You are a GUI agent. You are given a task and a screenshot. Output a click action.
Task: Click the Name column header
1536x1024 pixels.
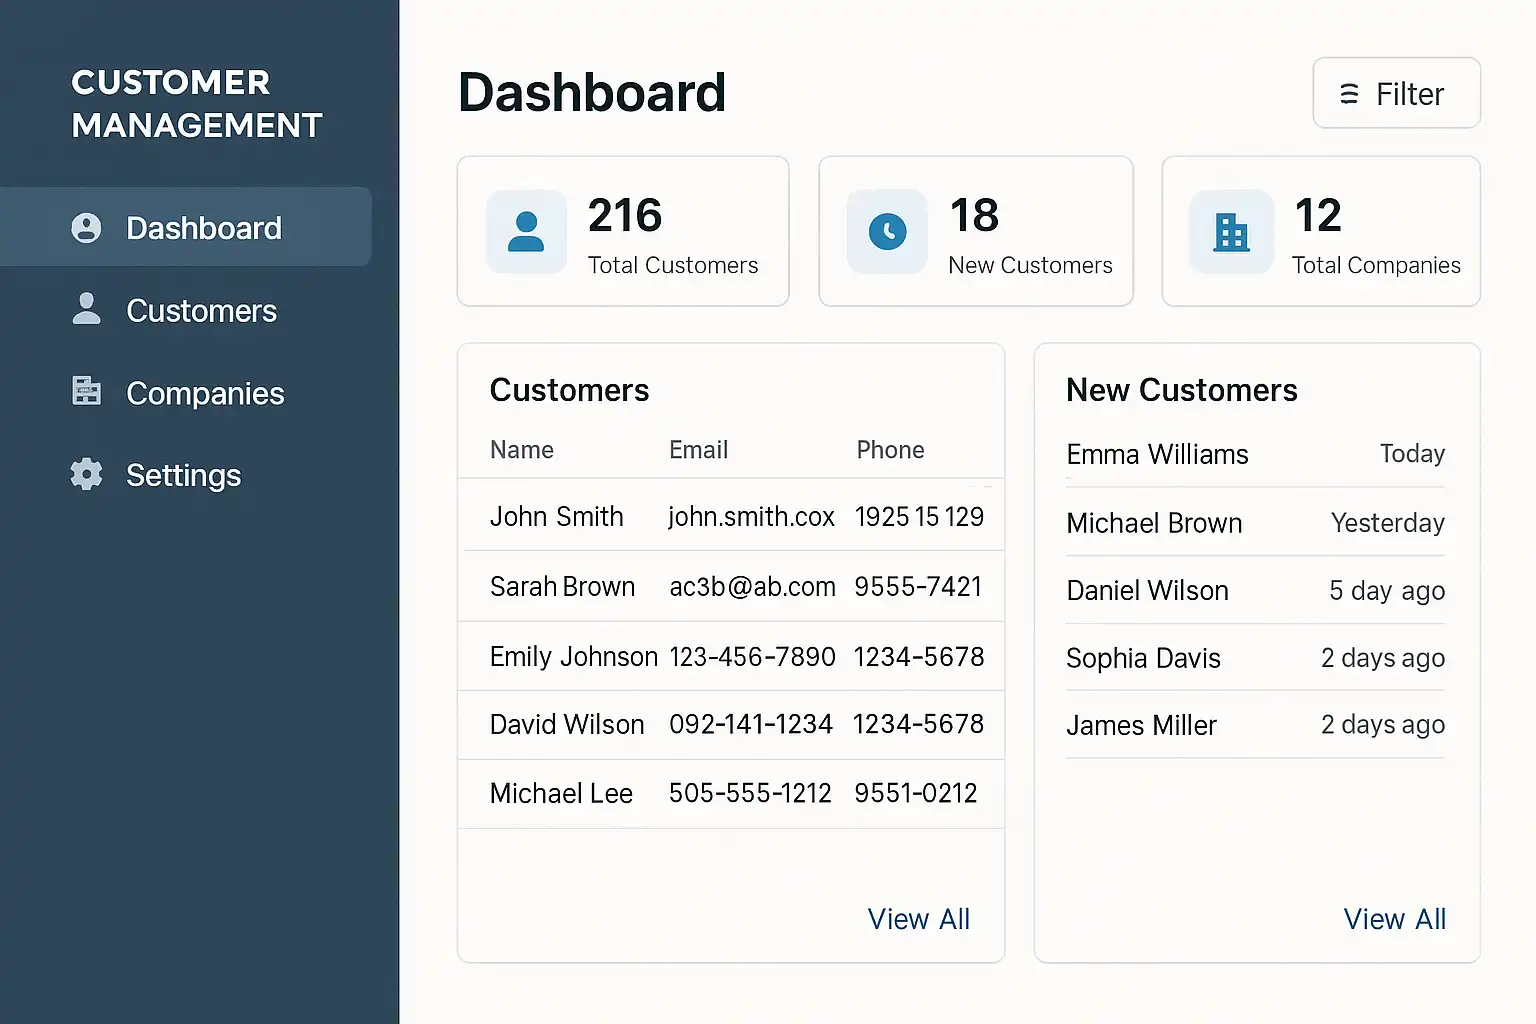[522, 450]
